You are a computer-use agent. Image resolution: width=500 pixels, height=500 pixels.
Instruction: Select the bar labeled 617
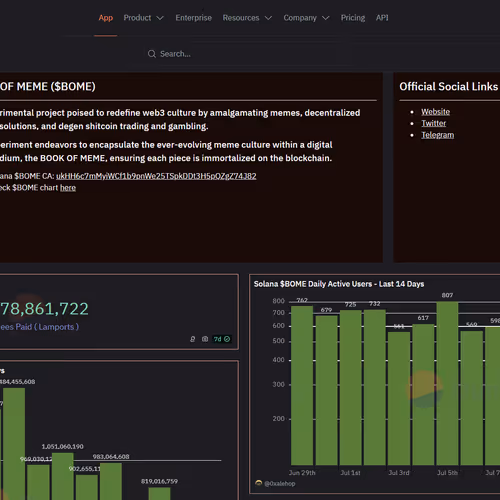pos(423,394)
